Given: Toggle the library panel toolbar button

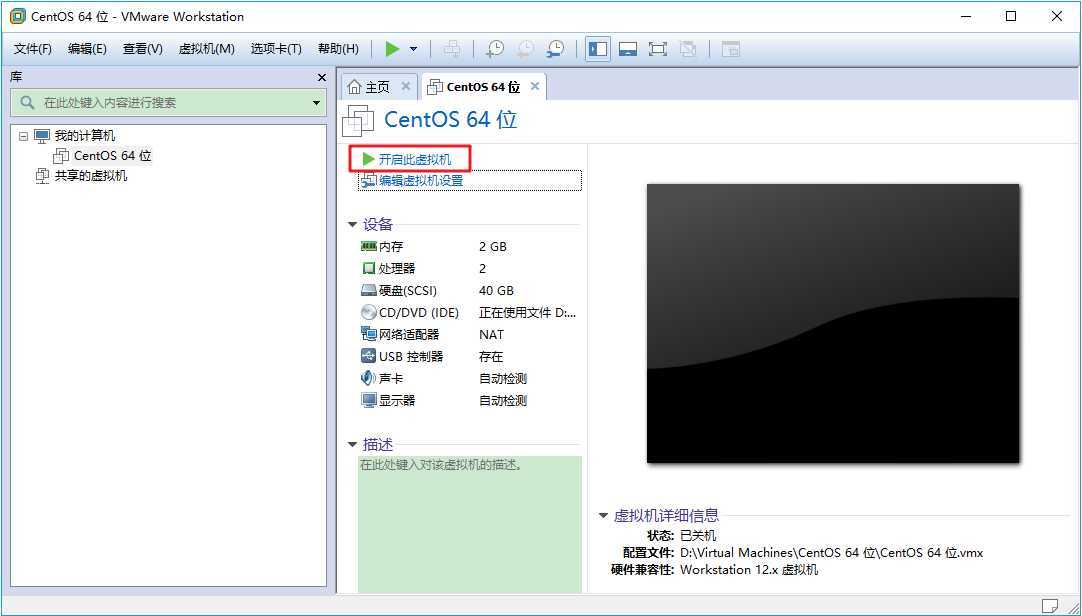Looking at the screenshot, I should click(598, 49).
